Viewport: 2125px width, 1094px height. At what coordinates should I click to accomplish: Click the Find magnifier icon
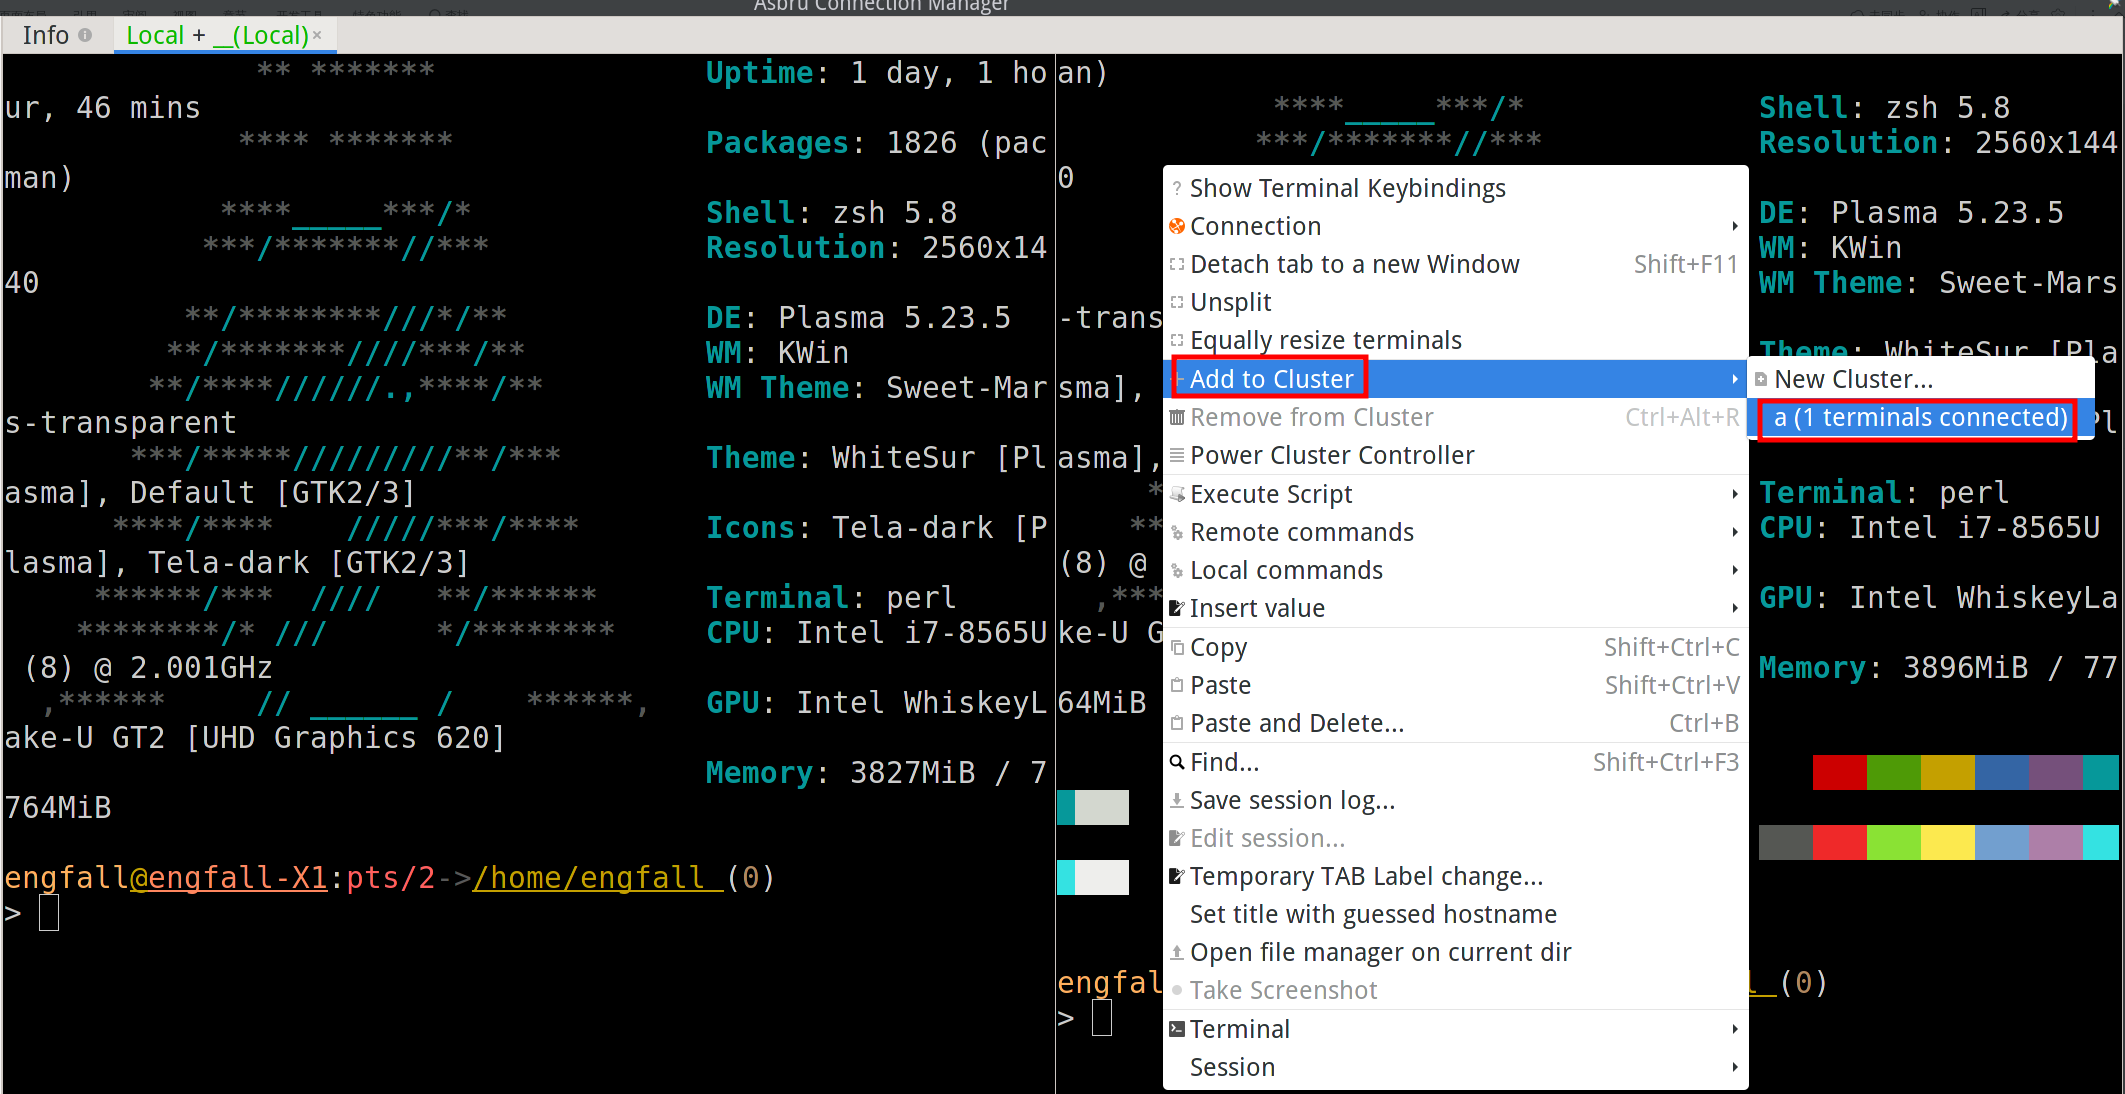tap(1177, 762)
